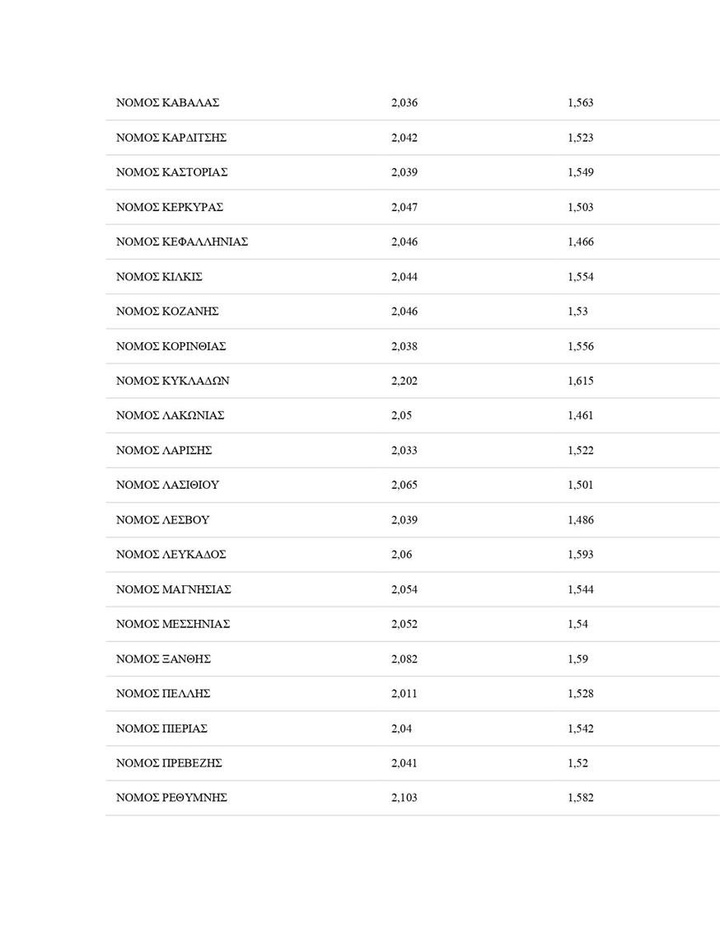Click the ΝΟΜΟΣ ΛΑΡΙΣΗΣ row label
This screenshot has width=720, height=933.
tap(164, 450)
